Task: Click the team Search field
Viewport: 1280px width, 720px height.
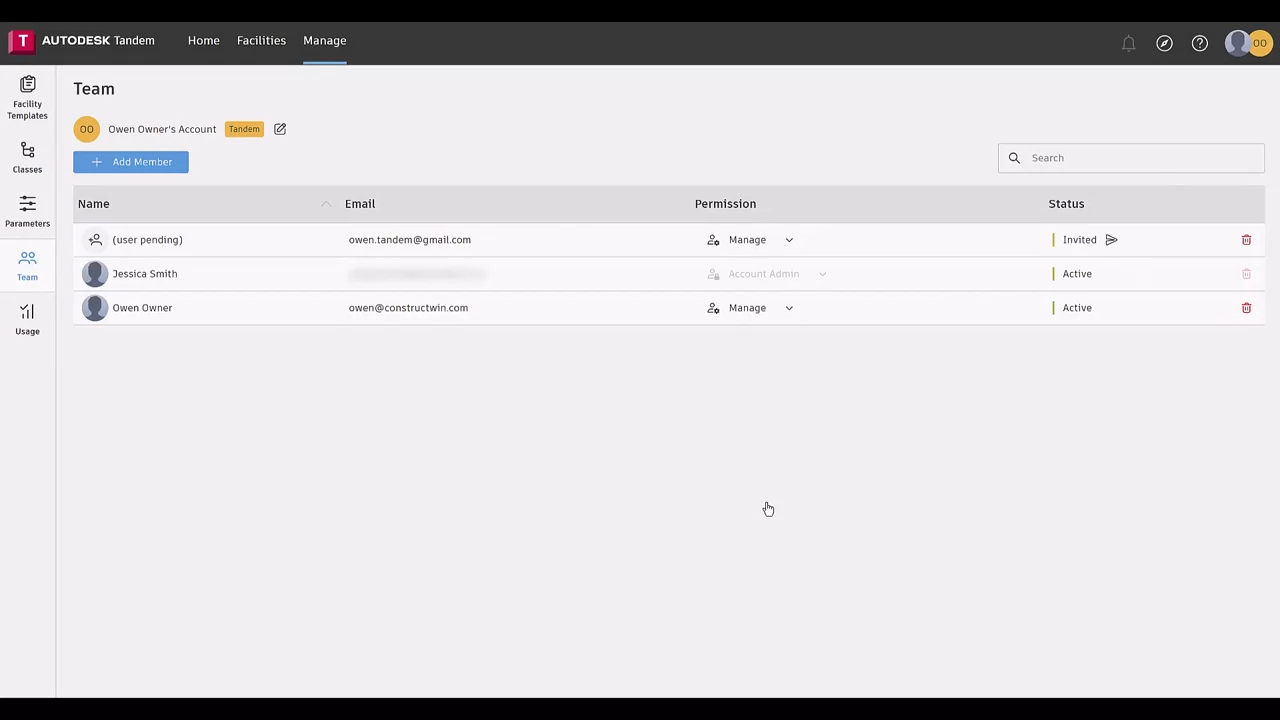Action: pyautogui.click(x=1140, y=158)
